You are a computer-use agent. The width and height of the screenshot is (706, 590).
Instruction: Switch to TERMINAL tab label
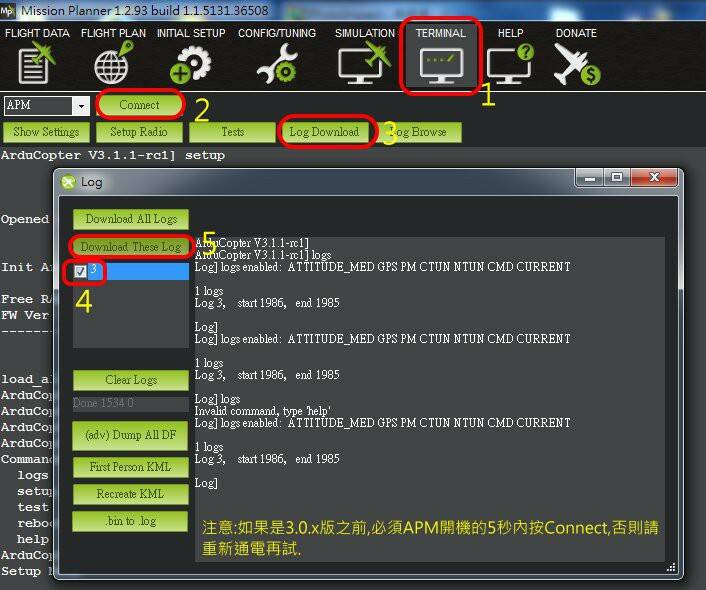coord(440,33)
